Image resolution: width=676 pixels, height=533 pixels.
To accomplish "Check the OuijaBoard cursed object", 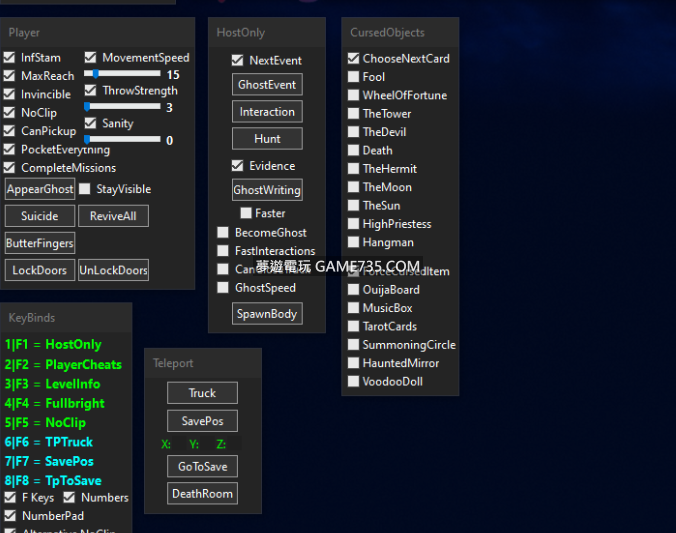I will pos(353,290).
